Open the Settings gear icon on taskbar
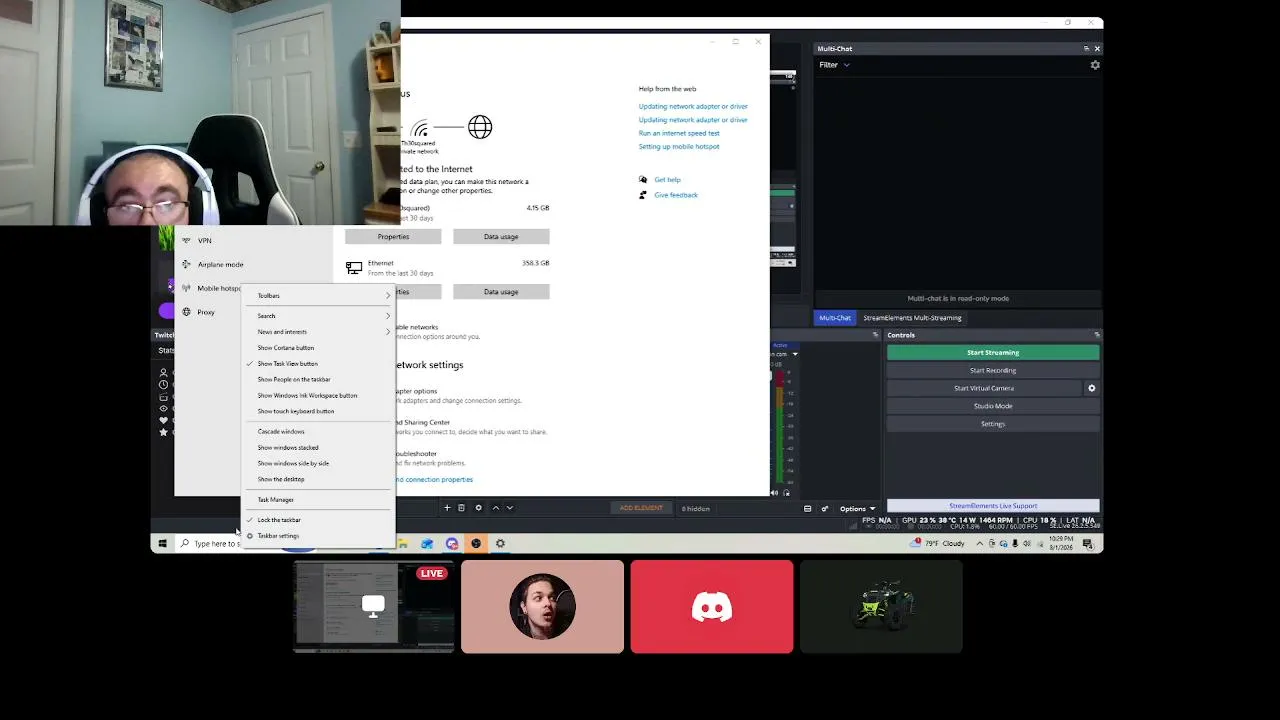Image resolution: width=1280 pixels, height=720 pixels. click(x=500, y=544)
